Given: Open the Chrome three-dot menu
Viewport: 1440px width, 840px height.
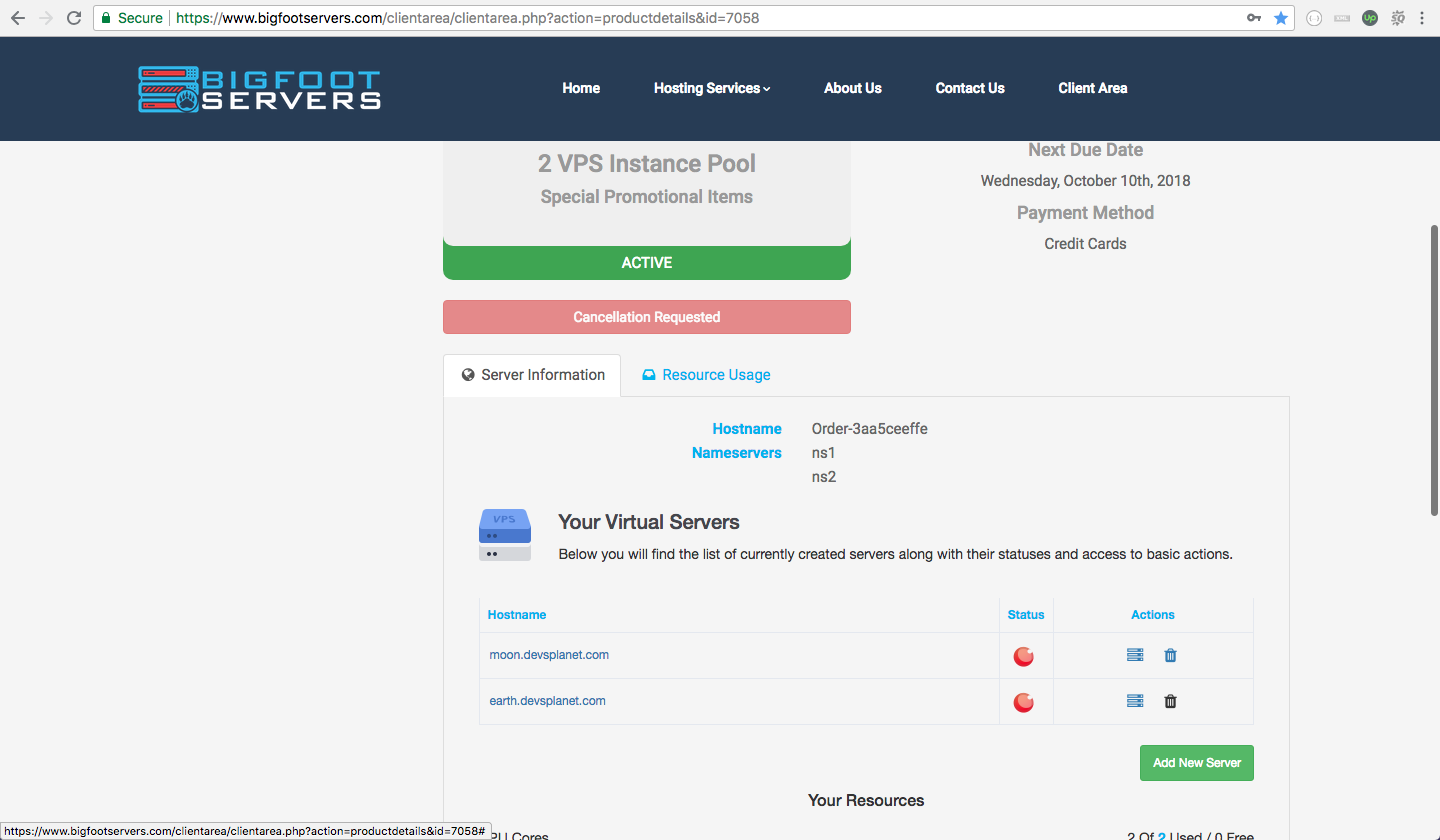Looking at the screenshot, I should click(1422, 18).
